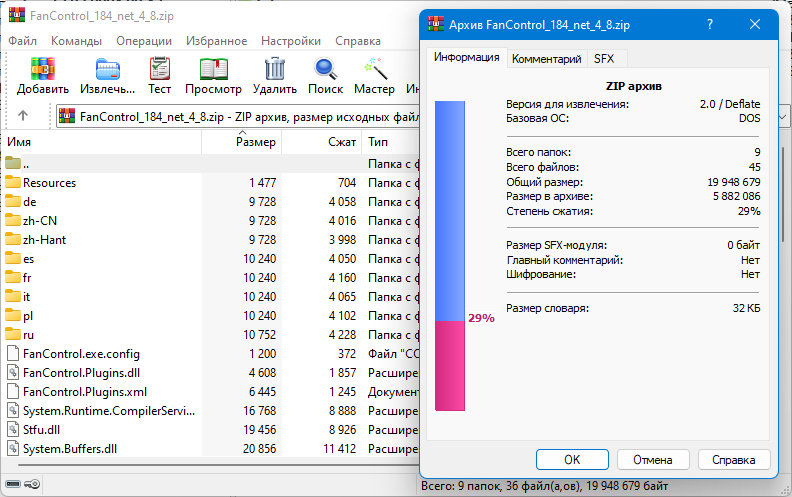Sort files by Сжат column header

point(322,142)
